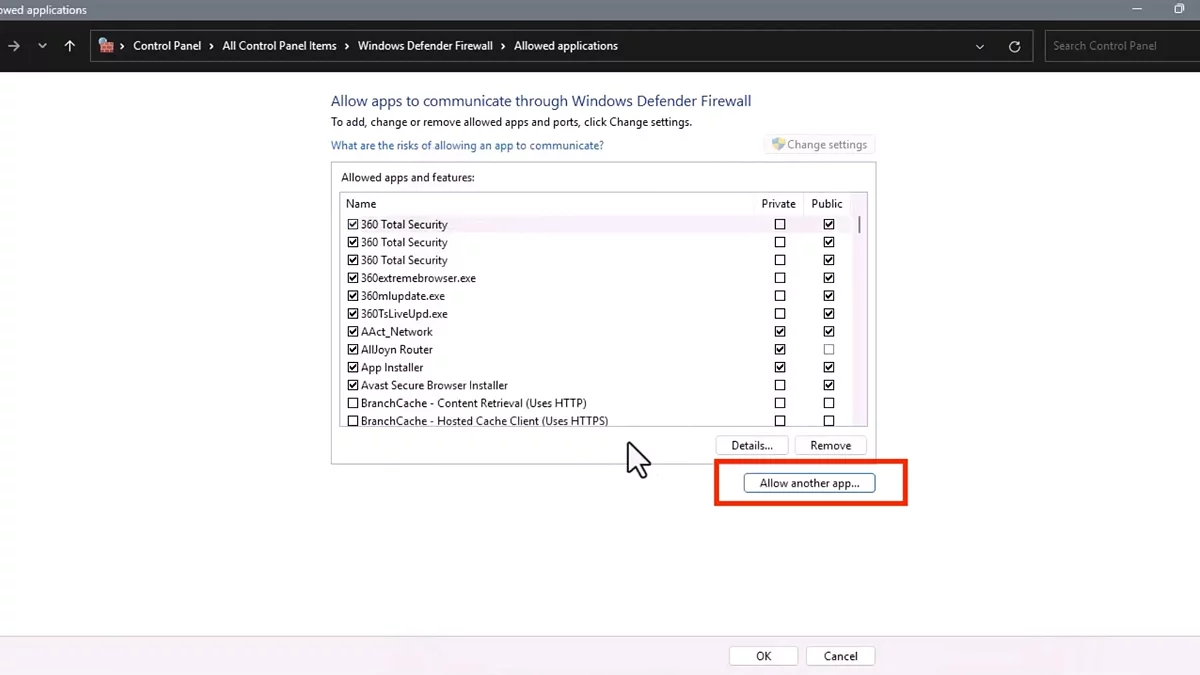The image size is (1200, 675).
Task: Click Allow another app button
Action: point(809,483)
